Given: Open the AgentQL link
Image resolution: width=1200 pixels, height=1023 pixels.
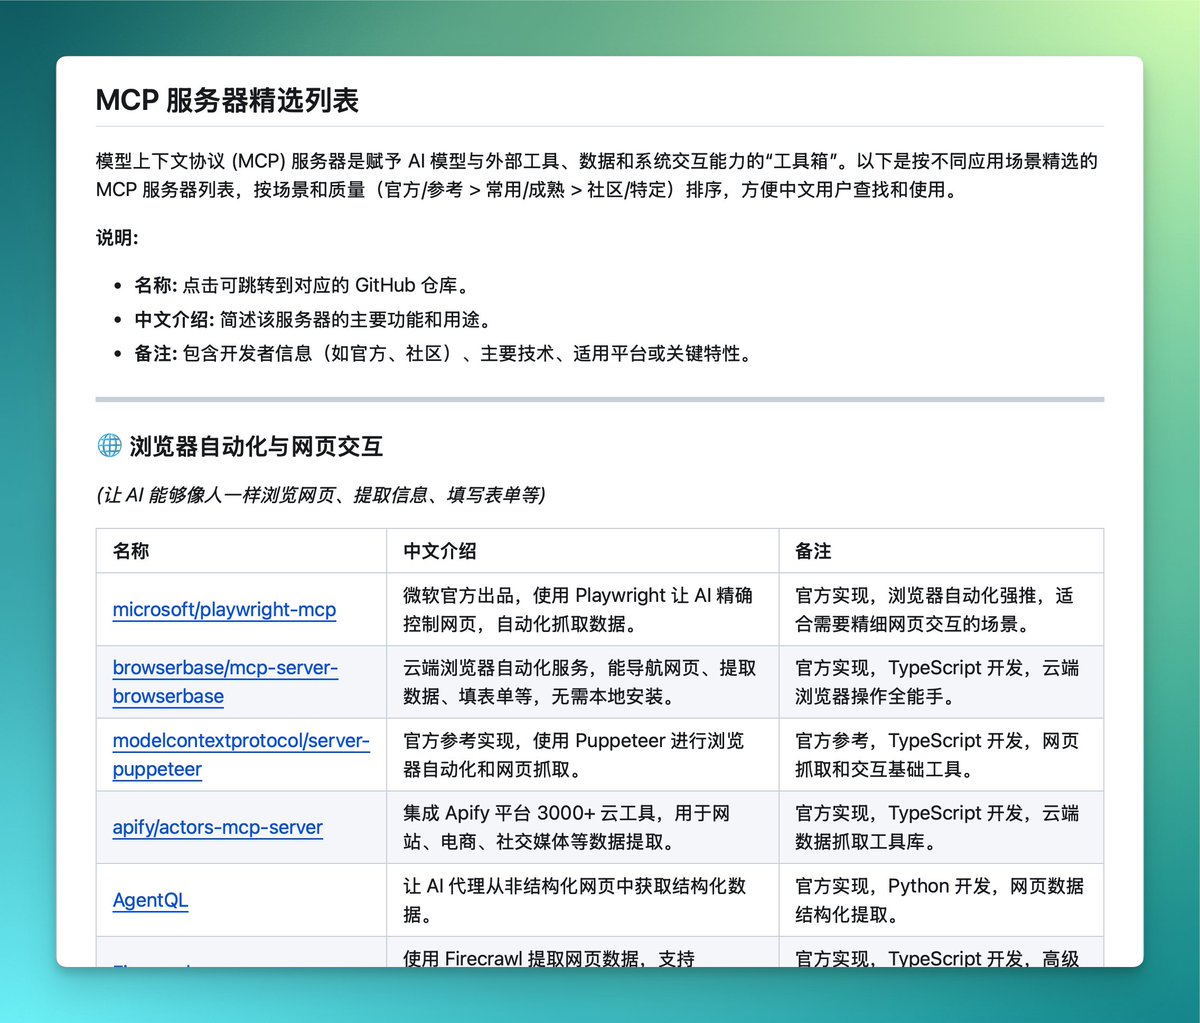Looking at the screenshot, I should coord(150,900).
